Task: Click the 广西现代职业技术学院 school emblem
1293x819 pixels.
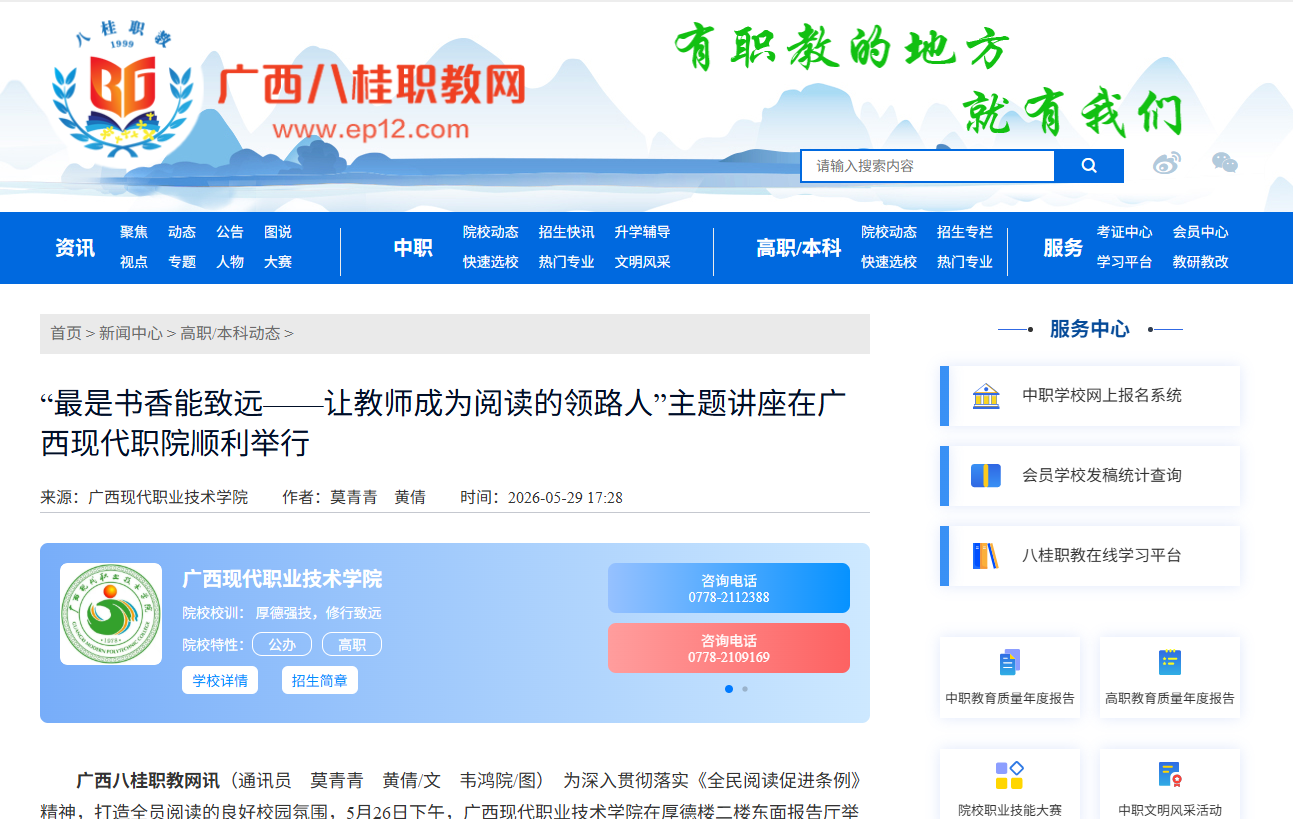Action: [x=111, y=614]
